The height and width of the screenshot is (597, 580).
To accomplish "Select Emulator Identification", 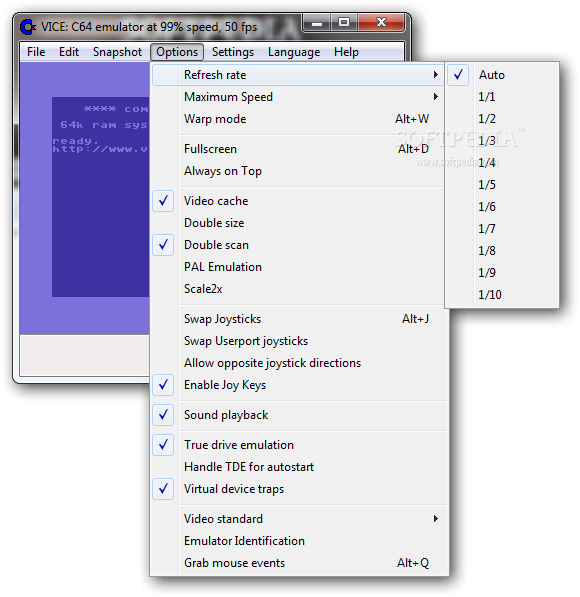I will pyautogui.click(x=298, y=541).
